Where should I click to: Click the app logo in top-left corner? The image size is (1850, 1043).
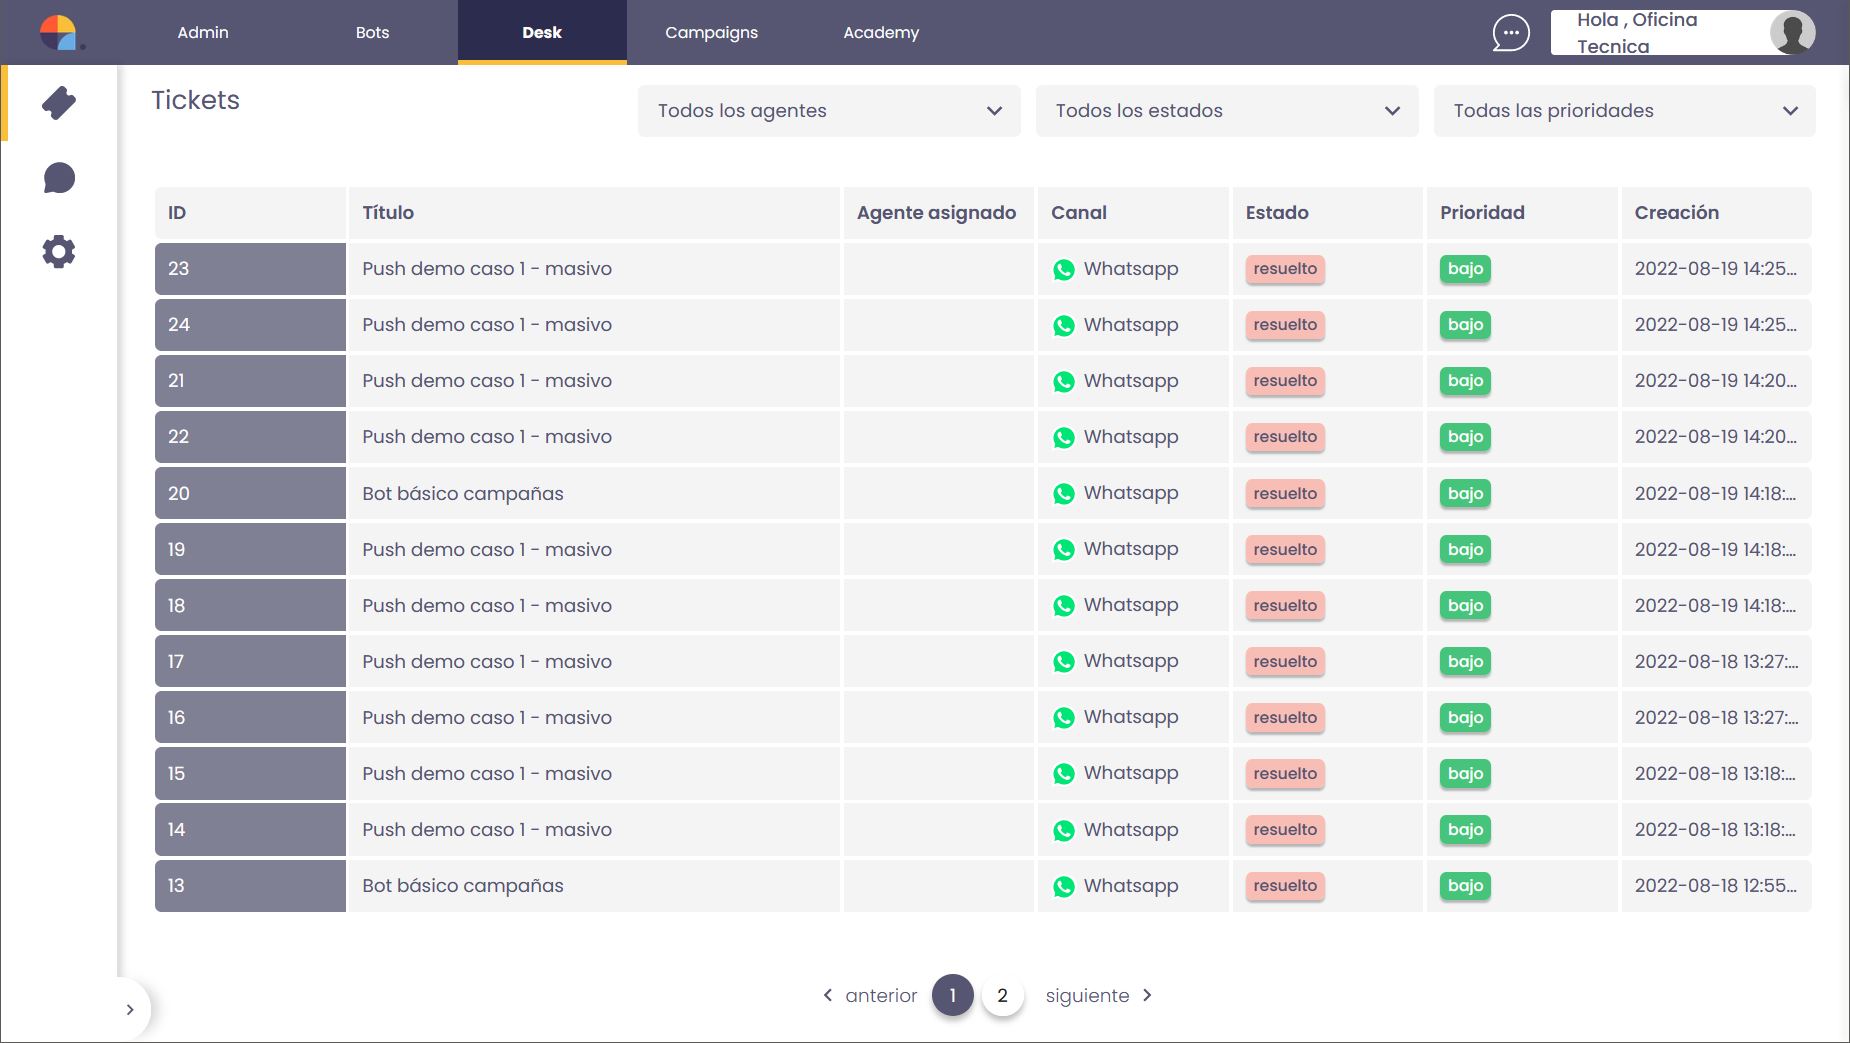tap(59, 33)
